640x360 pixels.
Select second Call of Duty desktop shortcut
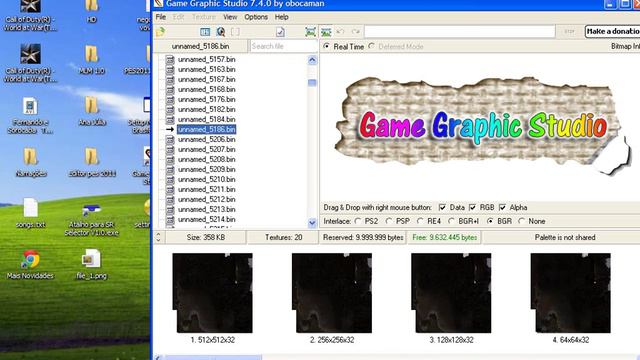click(x=30, y=63)
